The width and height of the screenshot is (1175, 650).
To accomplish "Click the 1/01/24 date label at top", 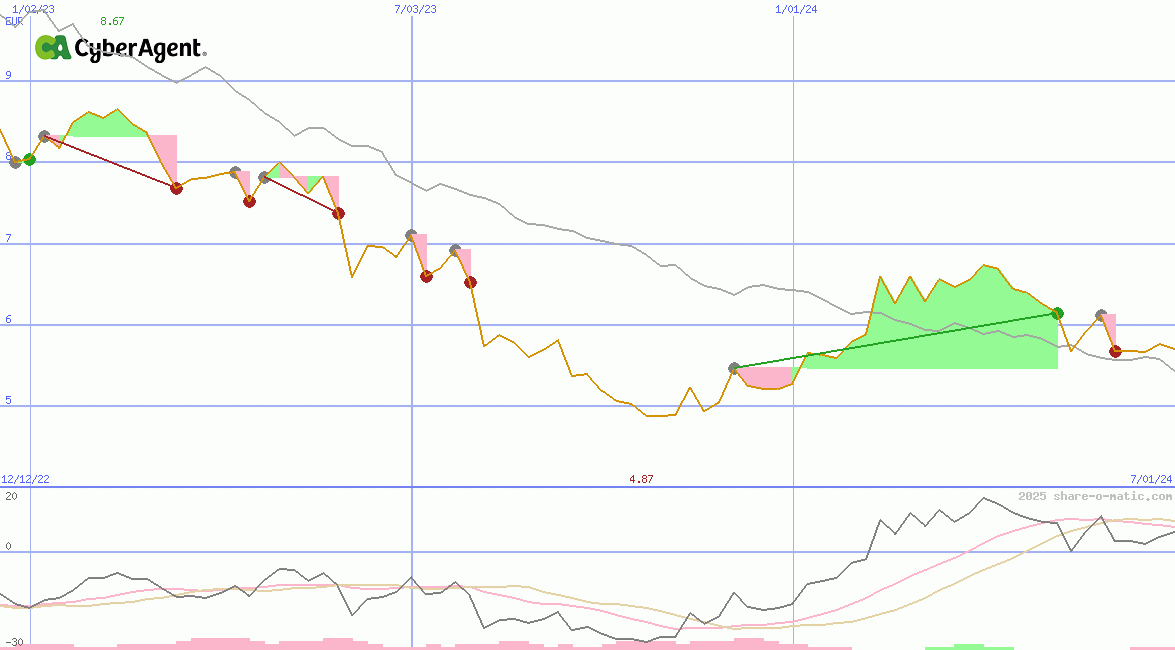I will 796,9.
